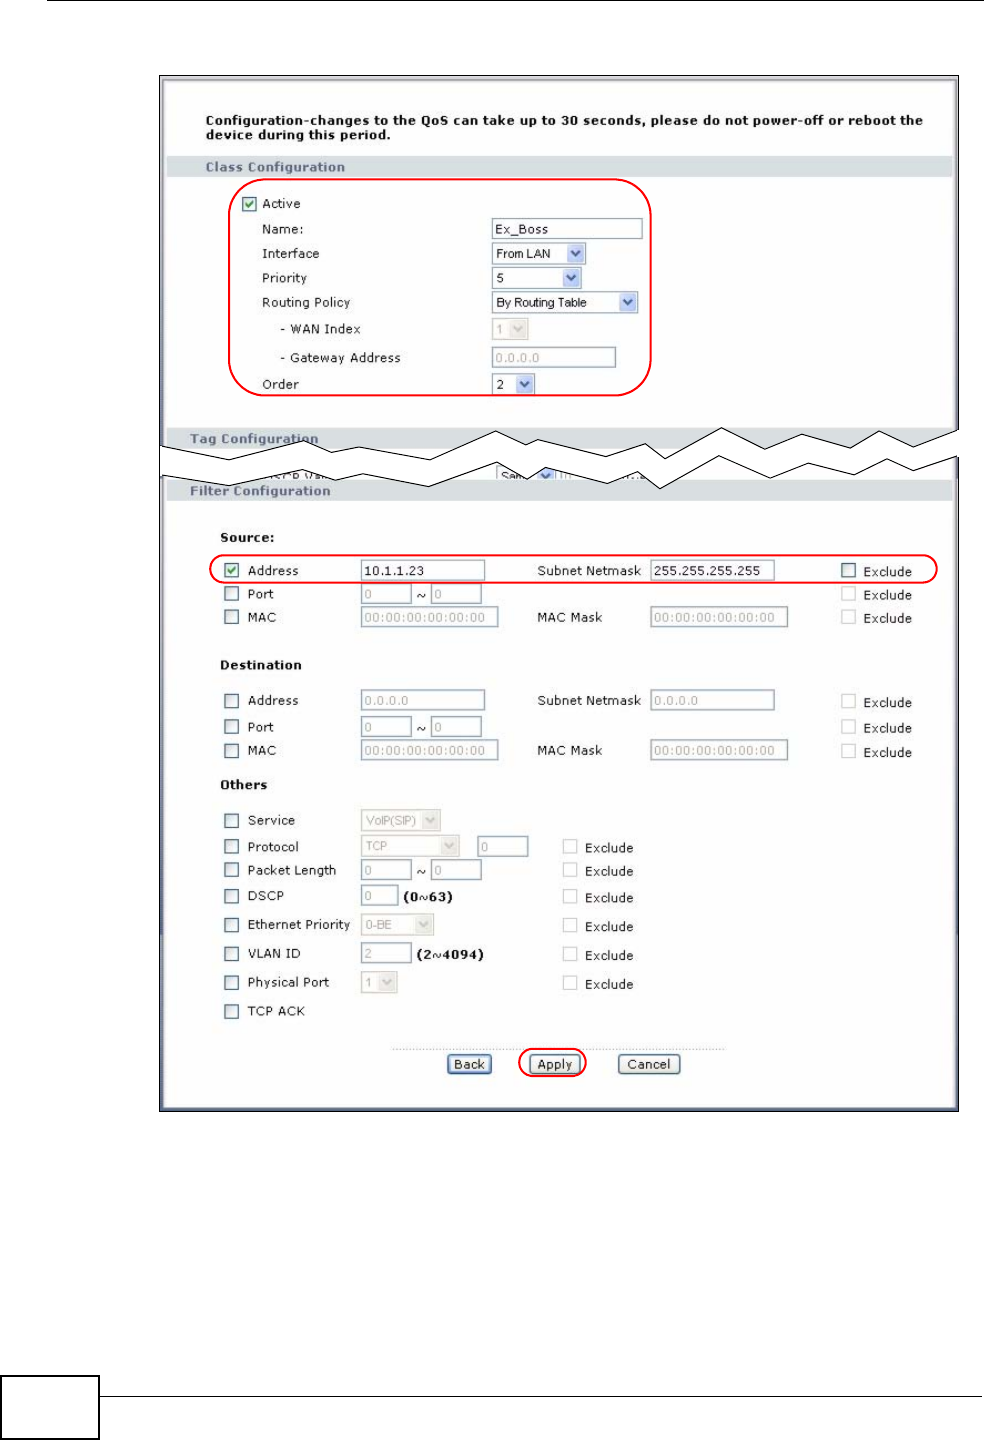984x1440 pixels.
Task: Check Exclude for Source Port
Action: [x=848, y=594]
